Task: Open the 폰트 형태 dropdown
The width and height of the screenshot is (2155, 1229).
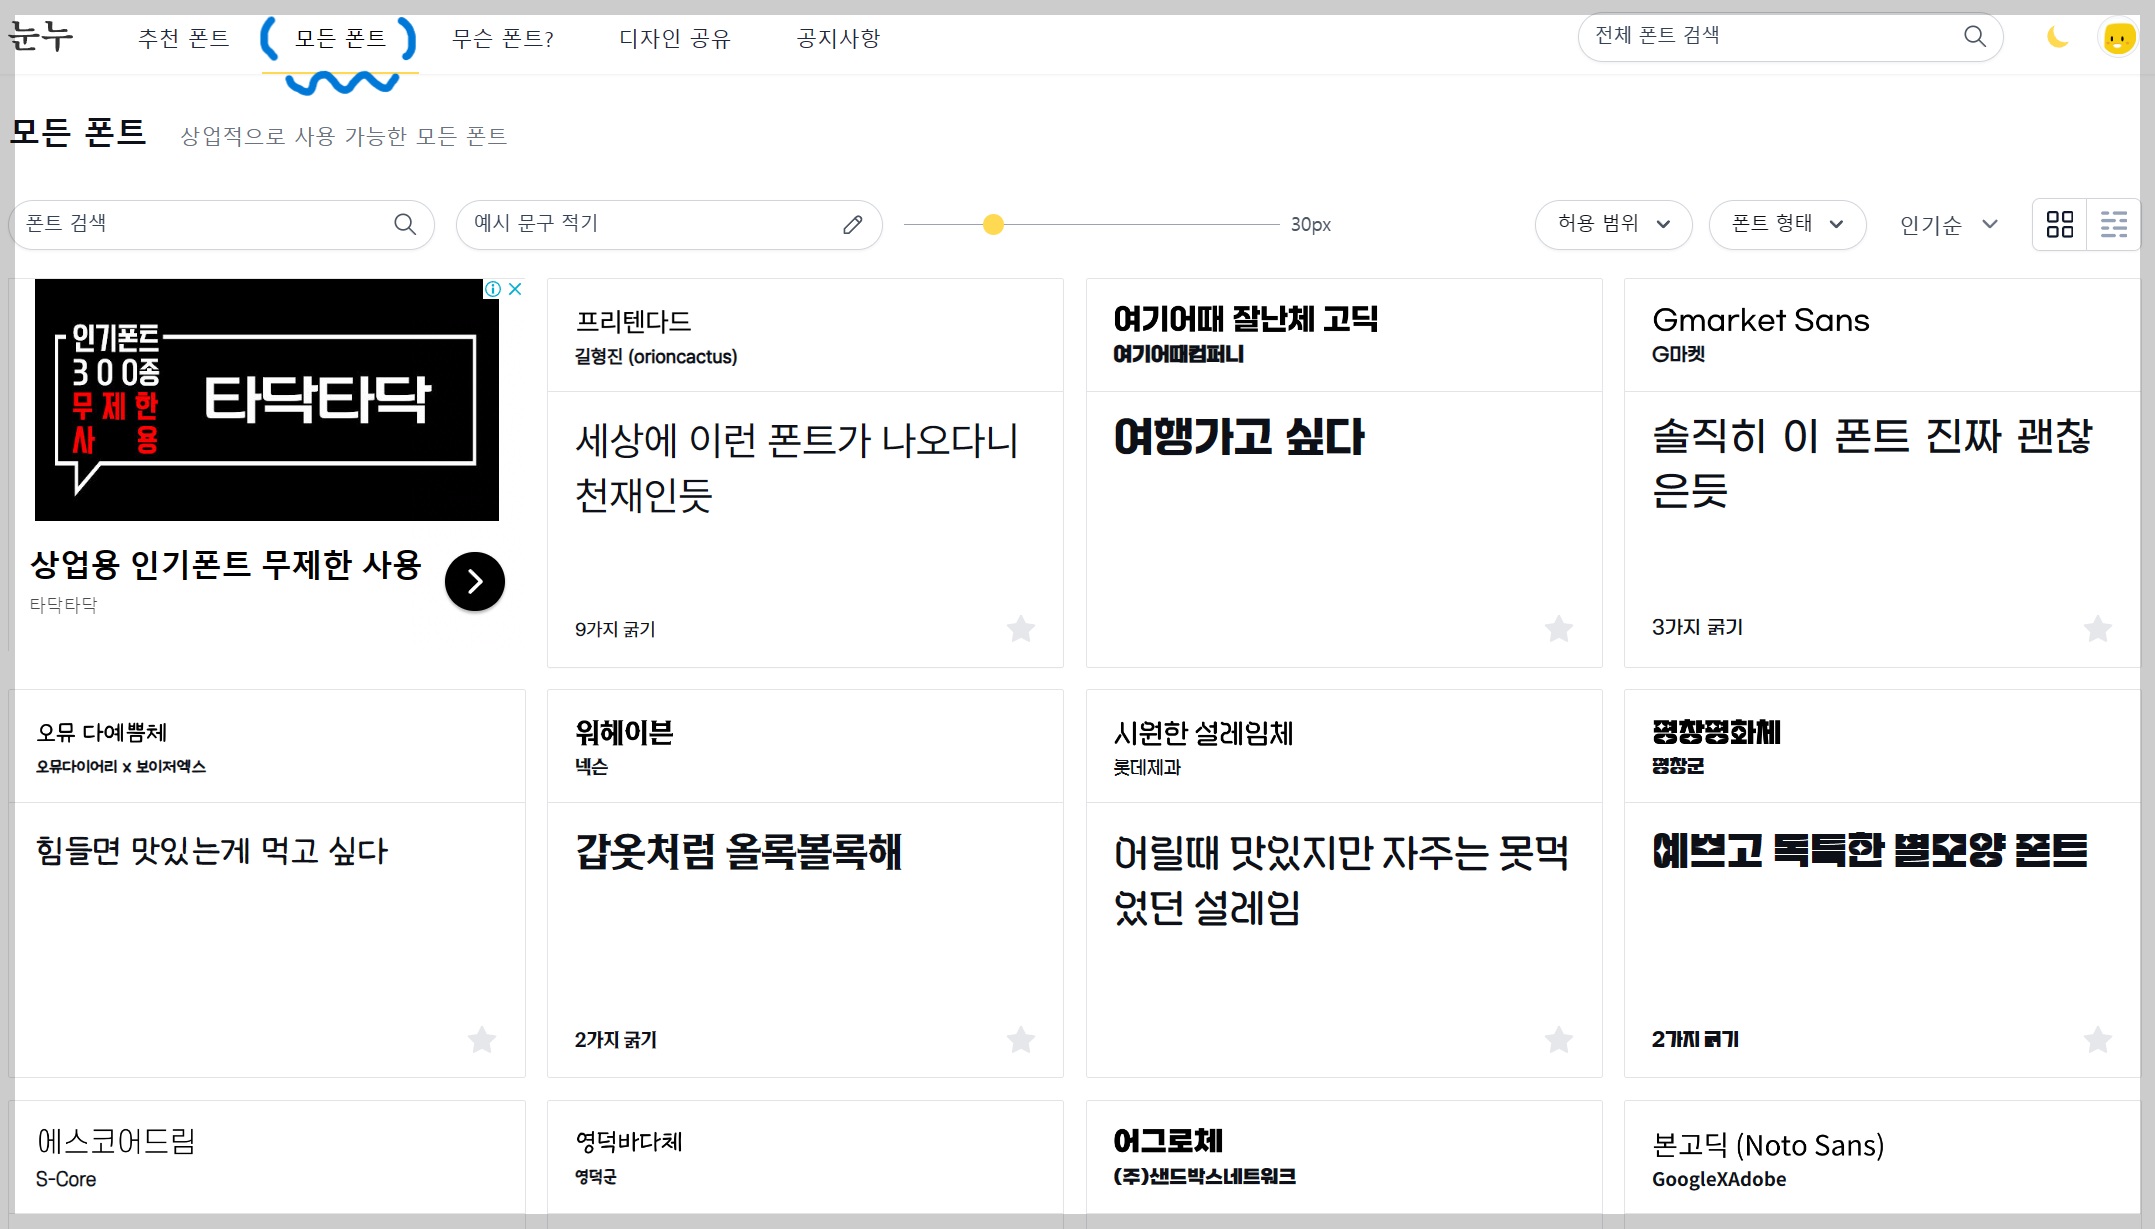Action: (1787, 224)
